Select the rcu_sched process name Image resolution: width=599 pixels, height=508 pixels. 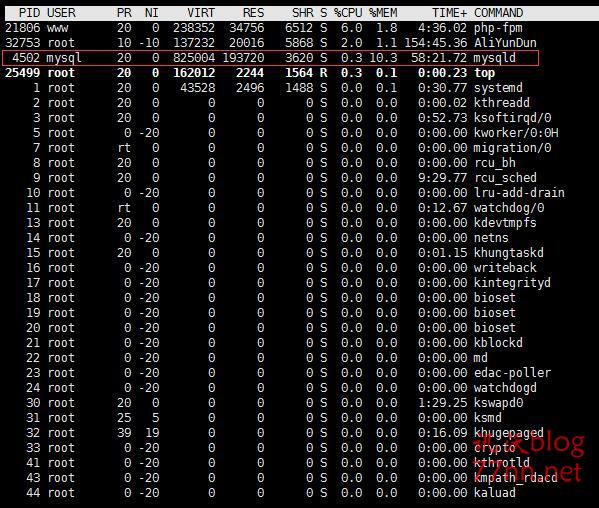click(x=505, y=178)
